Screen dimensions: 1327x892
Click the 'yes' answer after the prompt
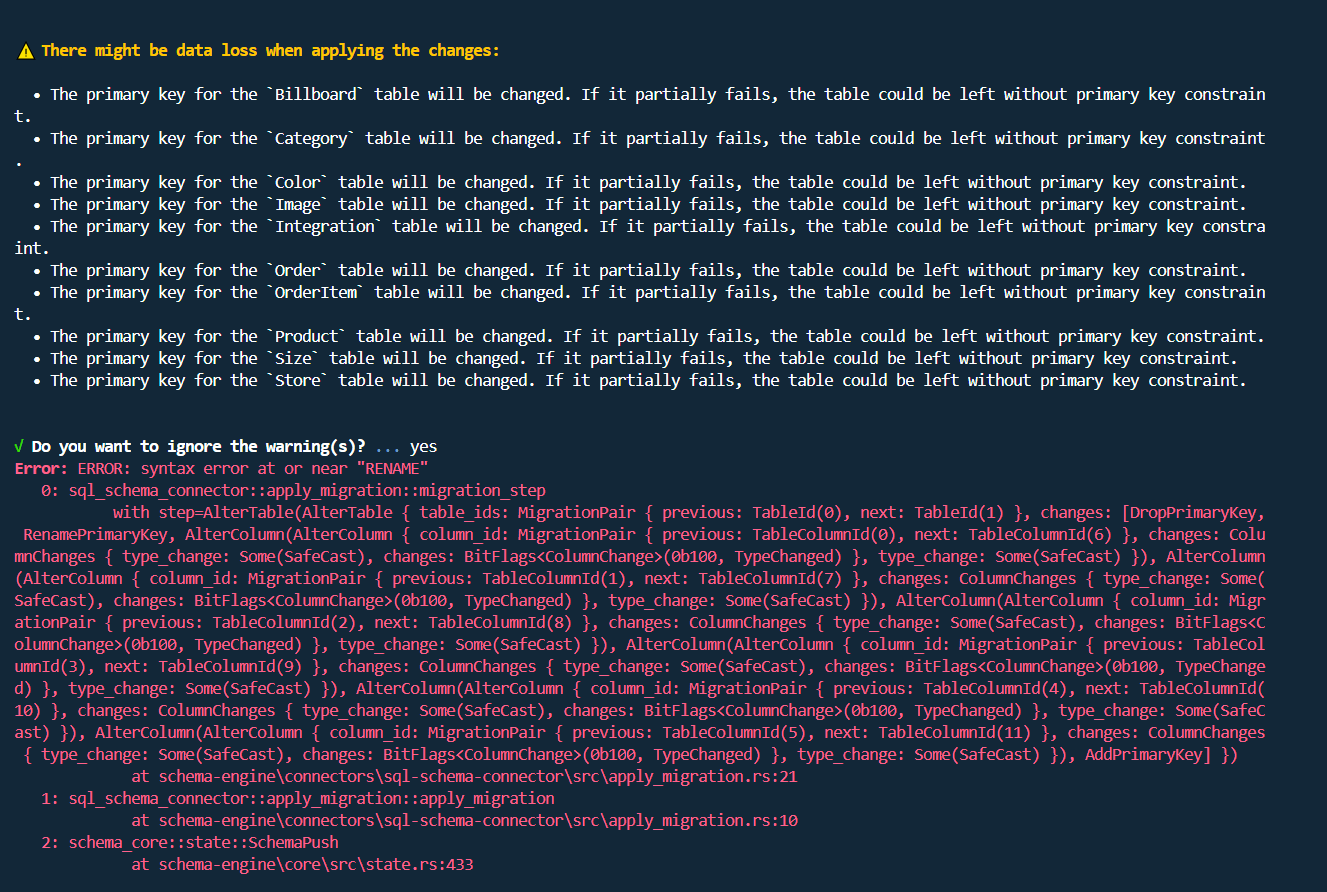(x=424, y=446)
